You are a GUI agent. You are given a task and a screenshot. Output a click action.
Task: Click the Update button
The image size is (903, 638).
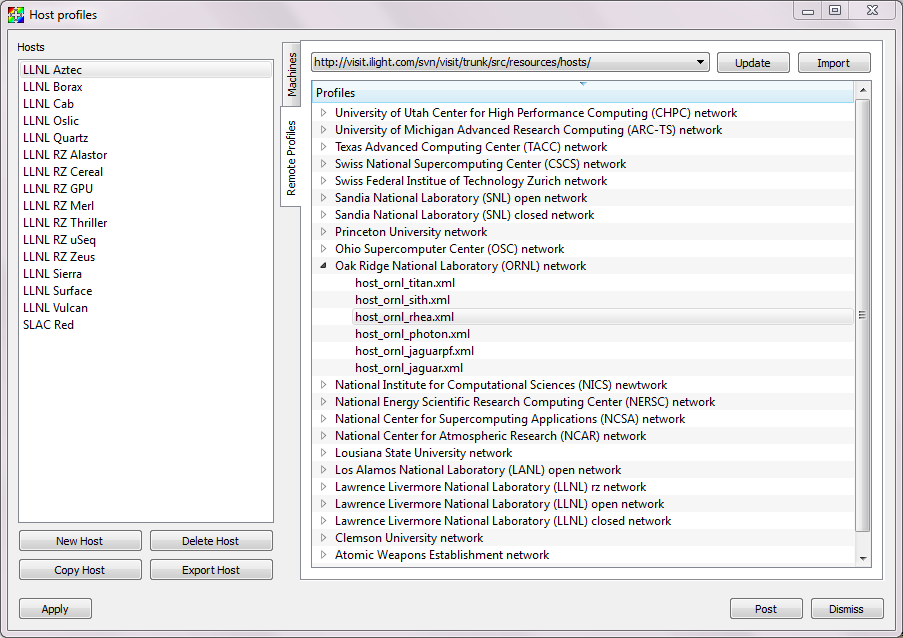[x=753, y=63]
